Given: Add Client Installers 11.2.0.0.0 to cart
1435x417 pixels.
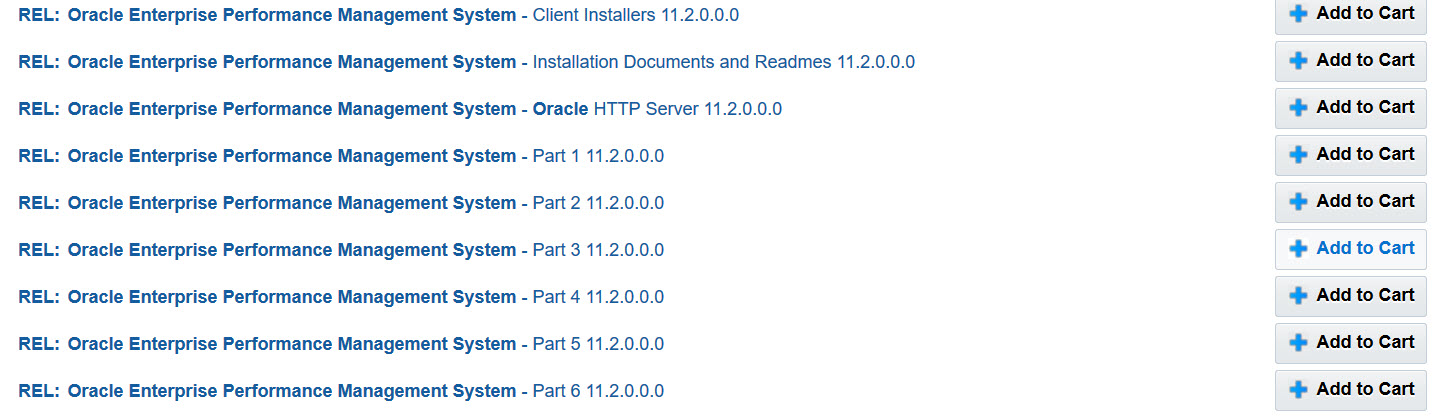Looking at the screenshot, I should [1351, 14].
